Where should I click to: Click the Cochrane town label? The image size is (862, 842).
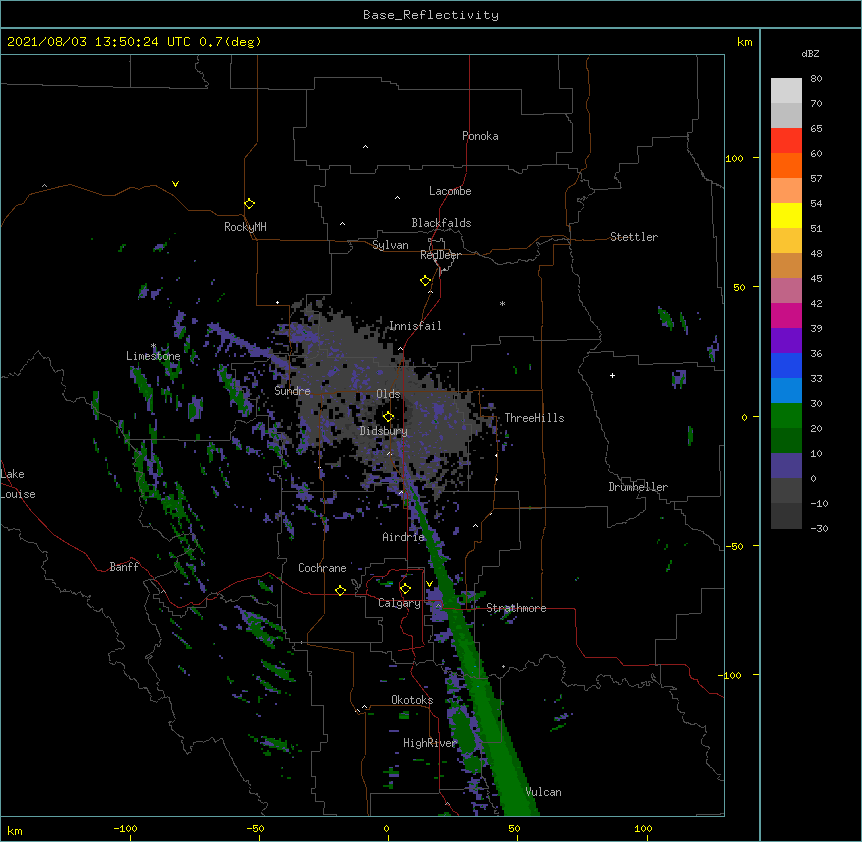[x=322, y=568]
